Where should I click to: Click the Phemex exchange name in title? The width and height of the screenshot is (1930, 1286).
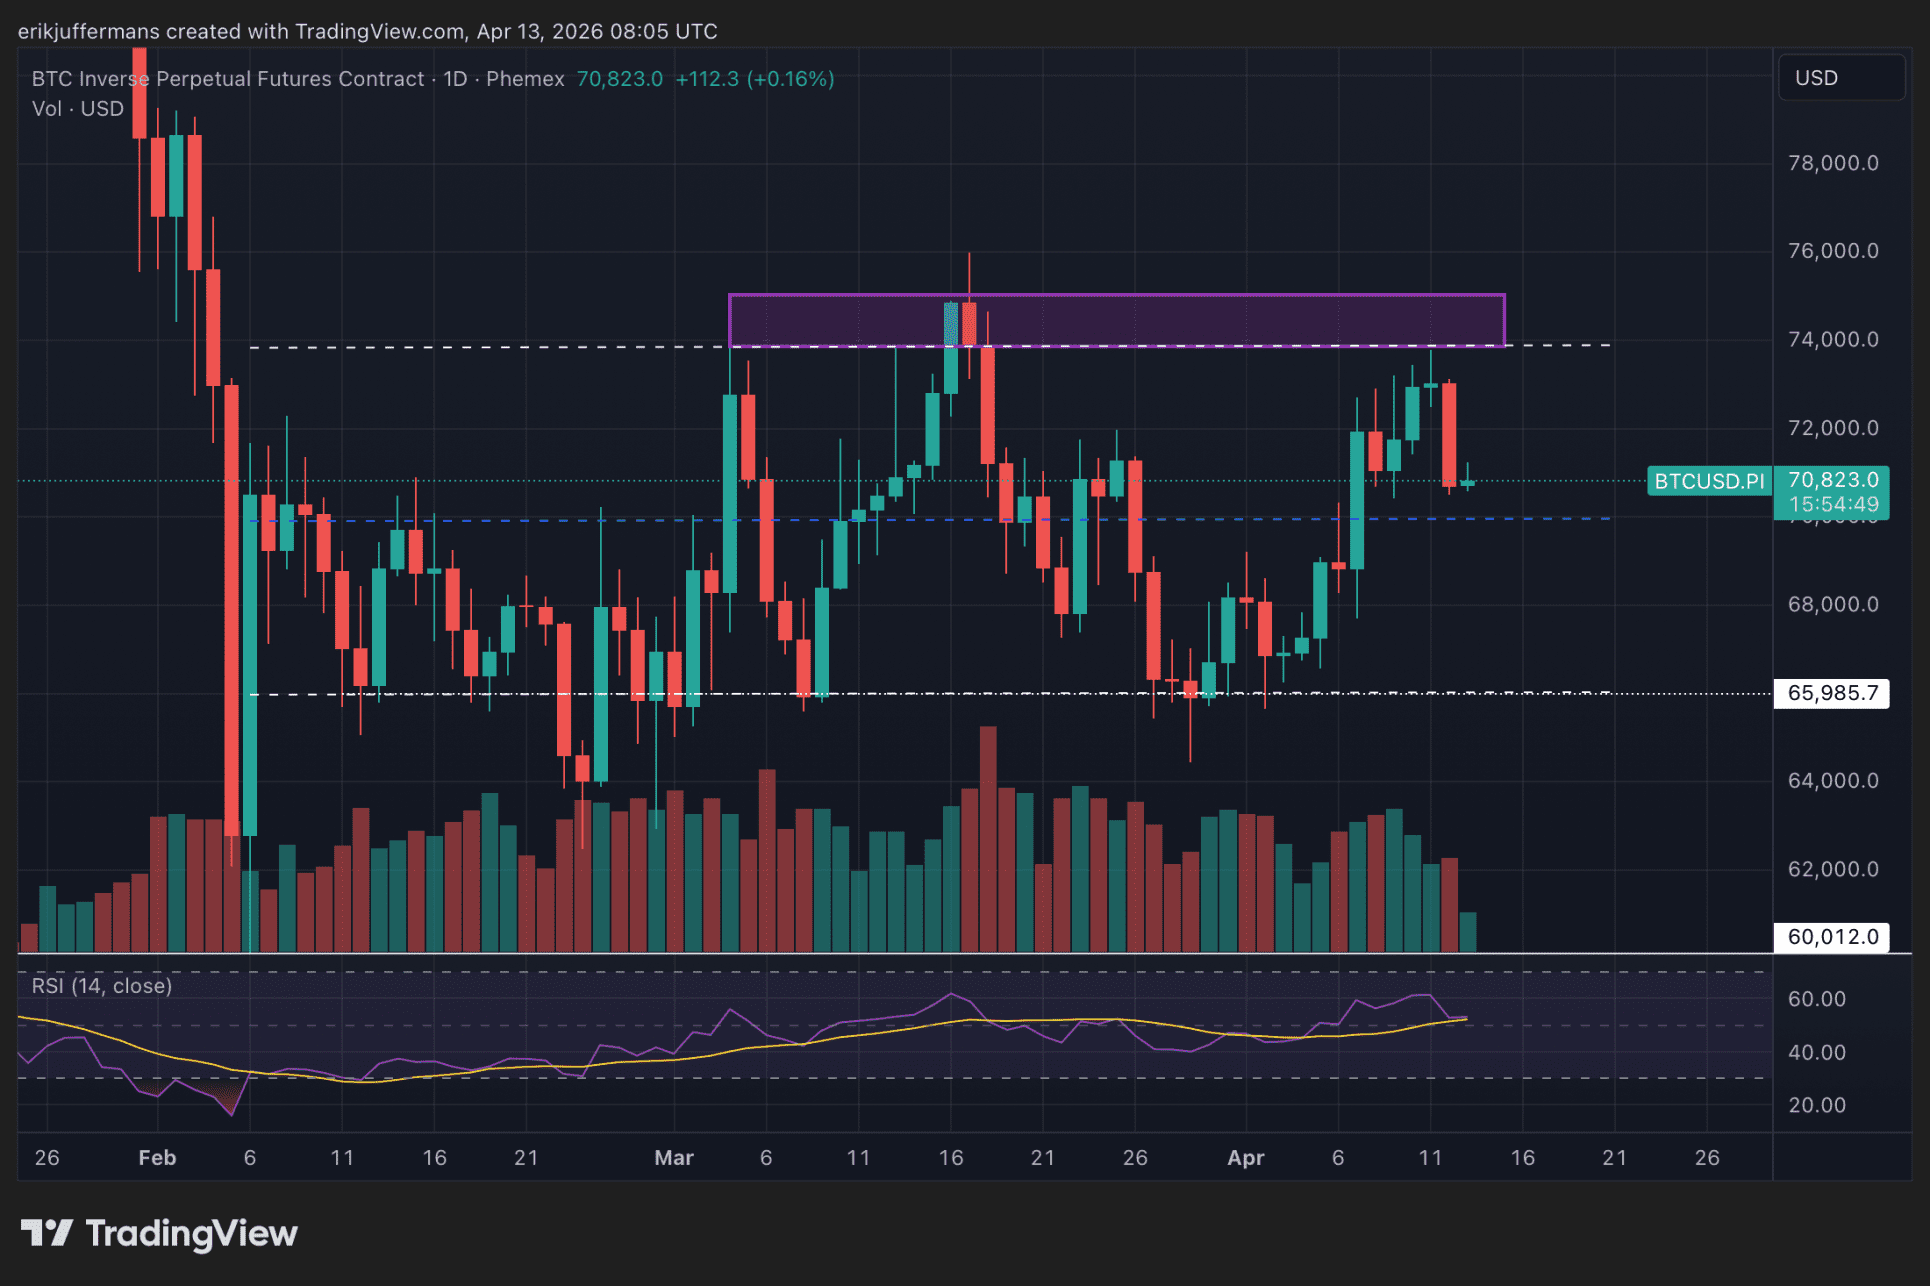coord(525,79)
